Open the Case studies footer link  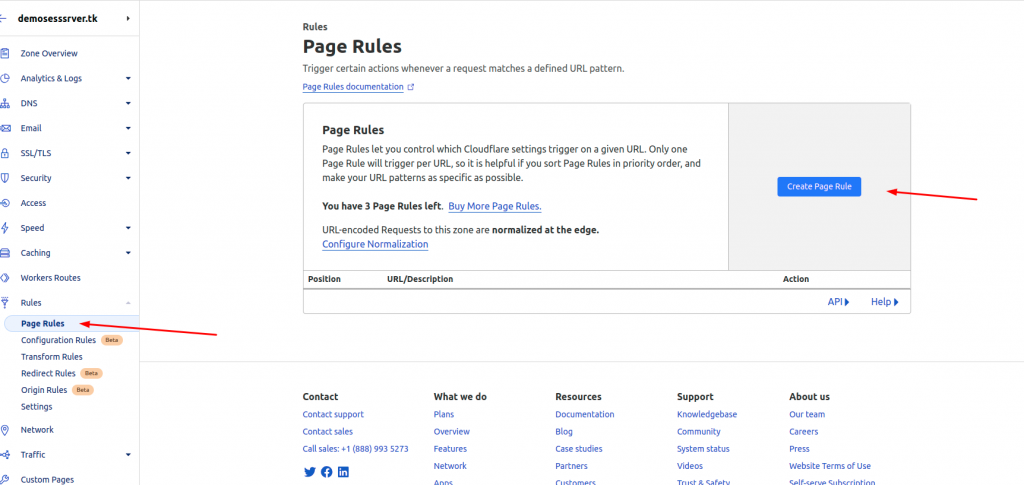coord(579,449)
